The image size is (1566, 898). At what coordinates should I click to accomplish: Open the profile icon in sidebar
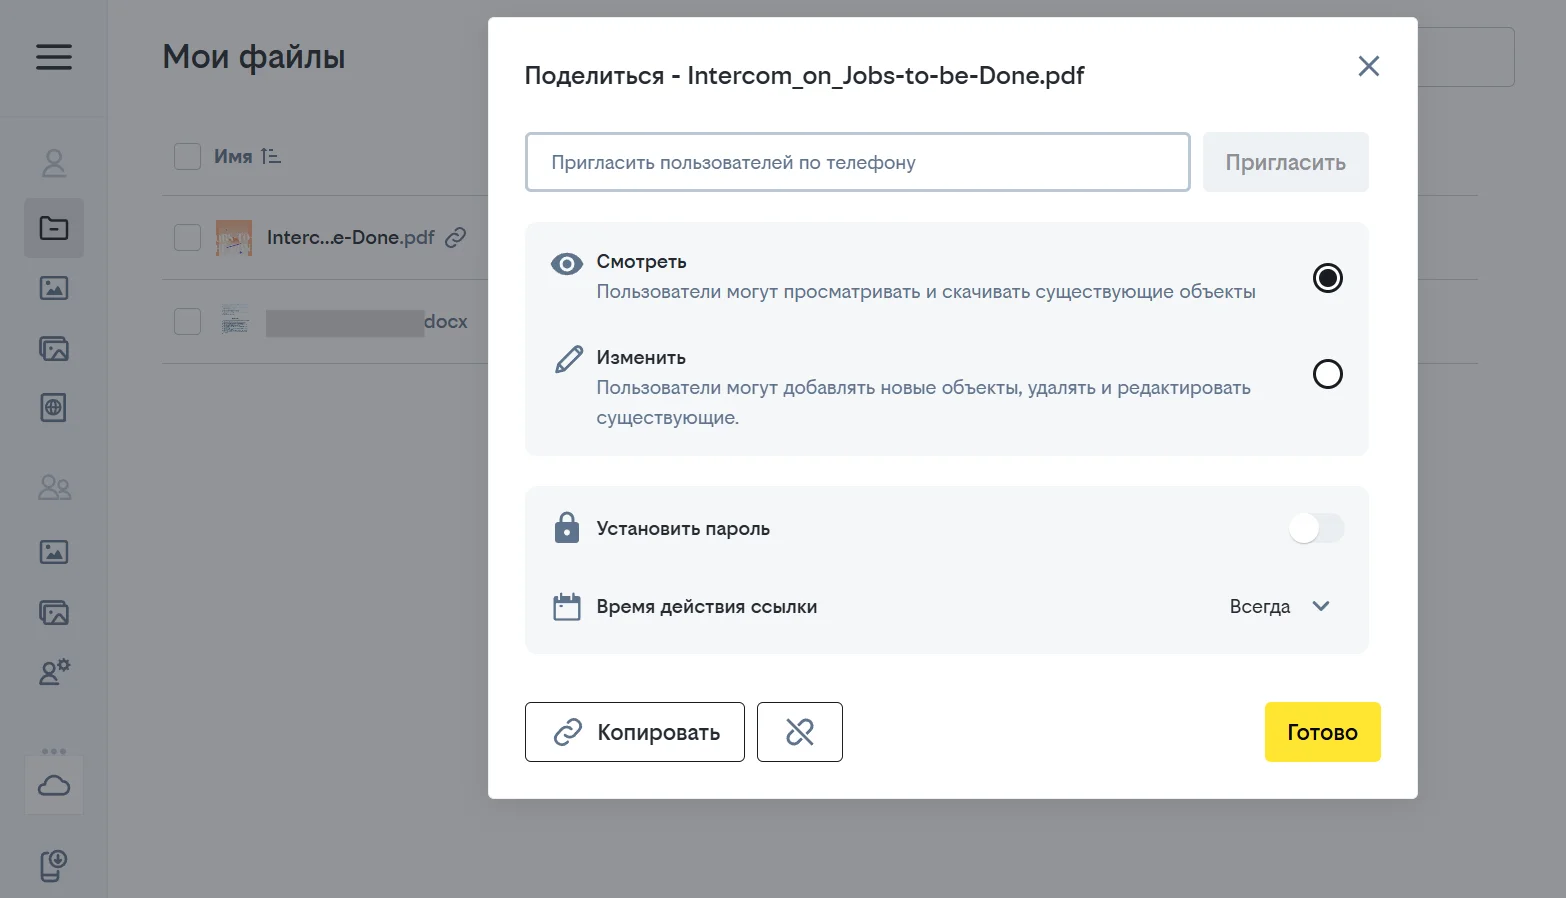coord(54,163)
